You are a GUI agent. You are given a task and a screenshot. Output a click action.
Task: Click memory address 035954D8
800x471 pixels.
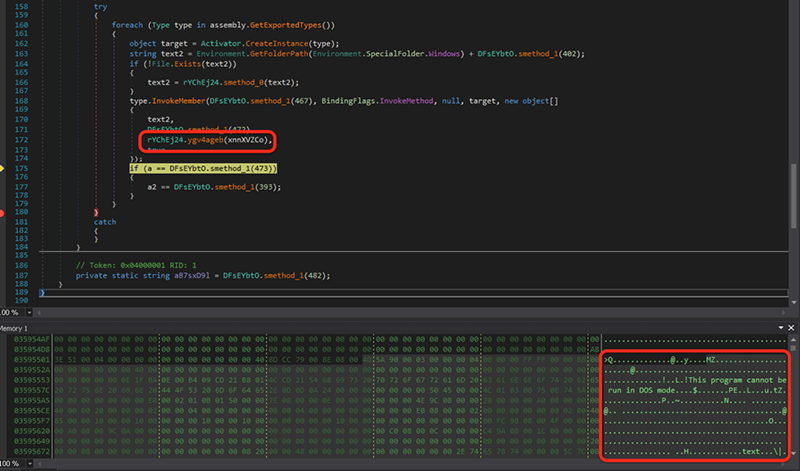pos(32,350)
